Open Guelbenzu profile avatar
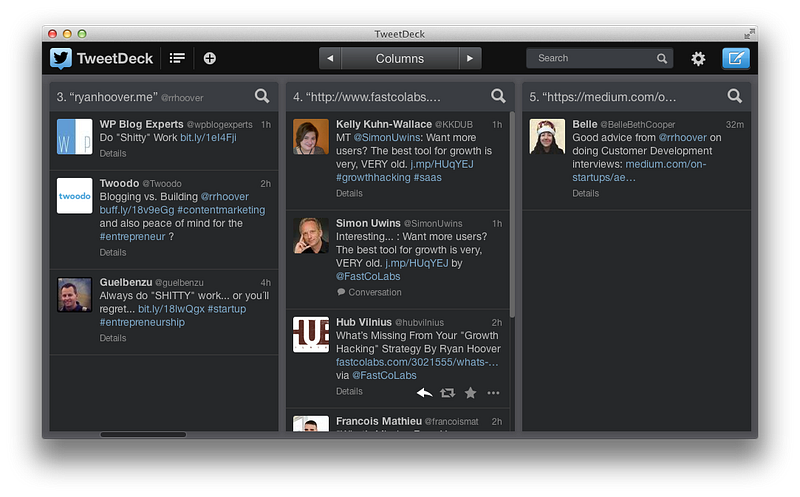The image size is (800, 497). click(x=74, y=295)
